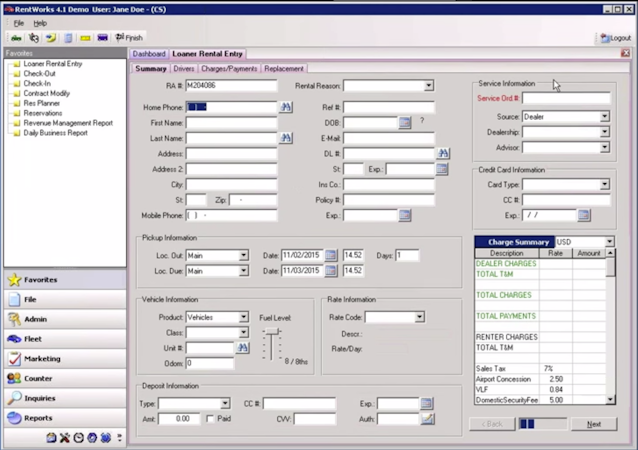Open DL expiration calendar picker
The width and height of the screenshot is (638, 450).
point(441,168)
